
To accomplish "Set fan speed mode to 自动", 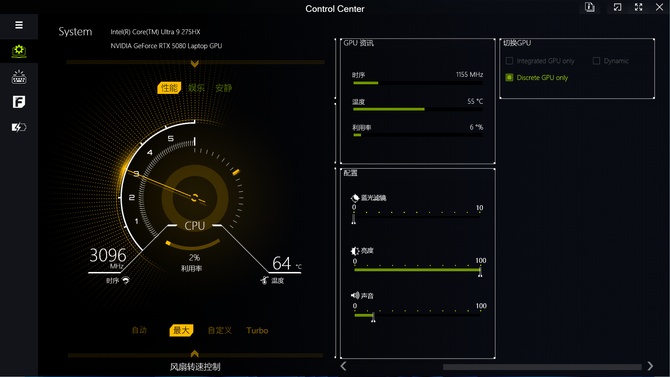I will (139, 330).
